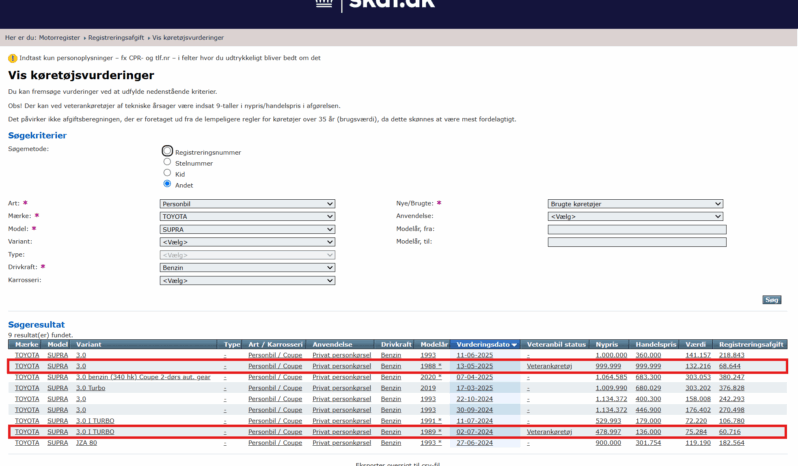Select the Registreringsnummer search method

coord(167,151)
